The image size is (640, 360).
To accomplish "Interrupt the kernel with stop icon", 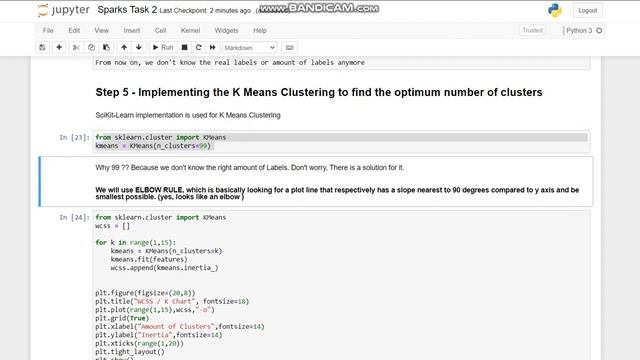I will [184, 47].
